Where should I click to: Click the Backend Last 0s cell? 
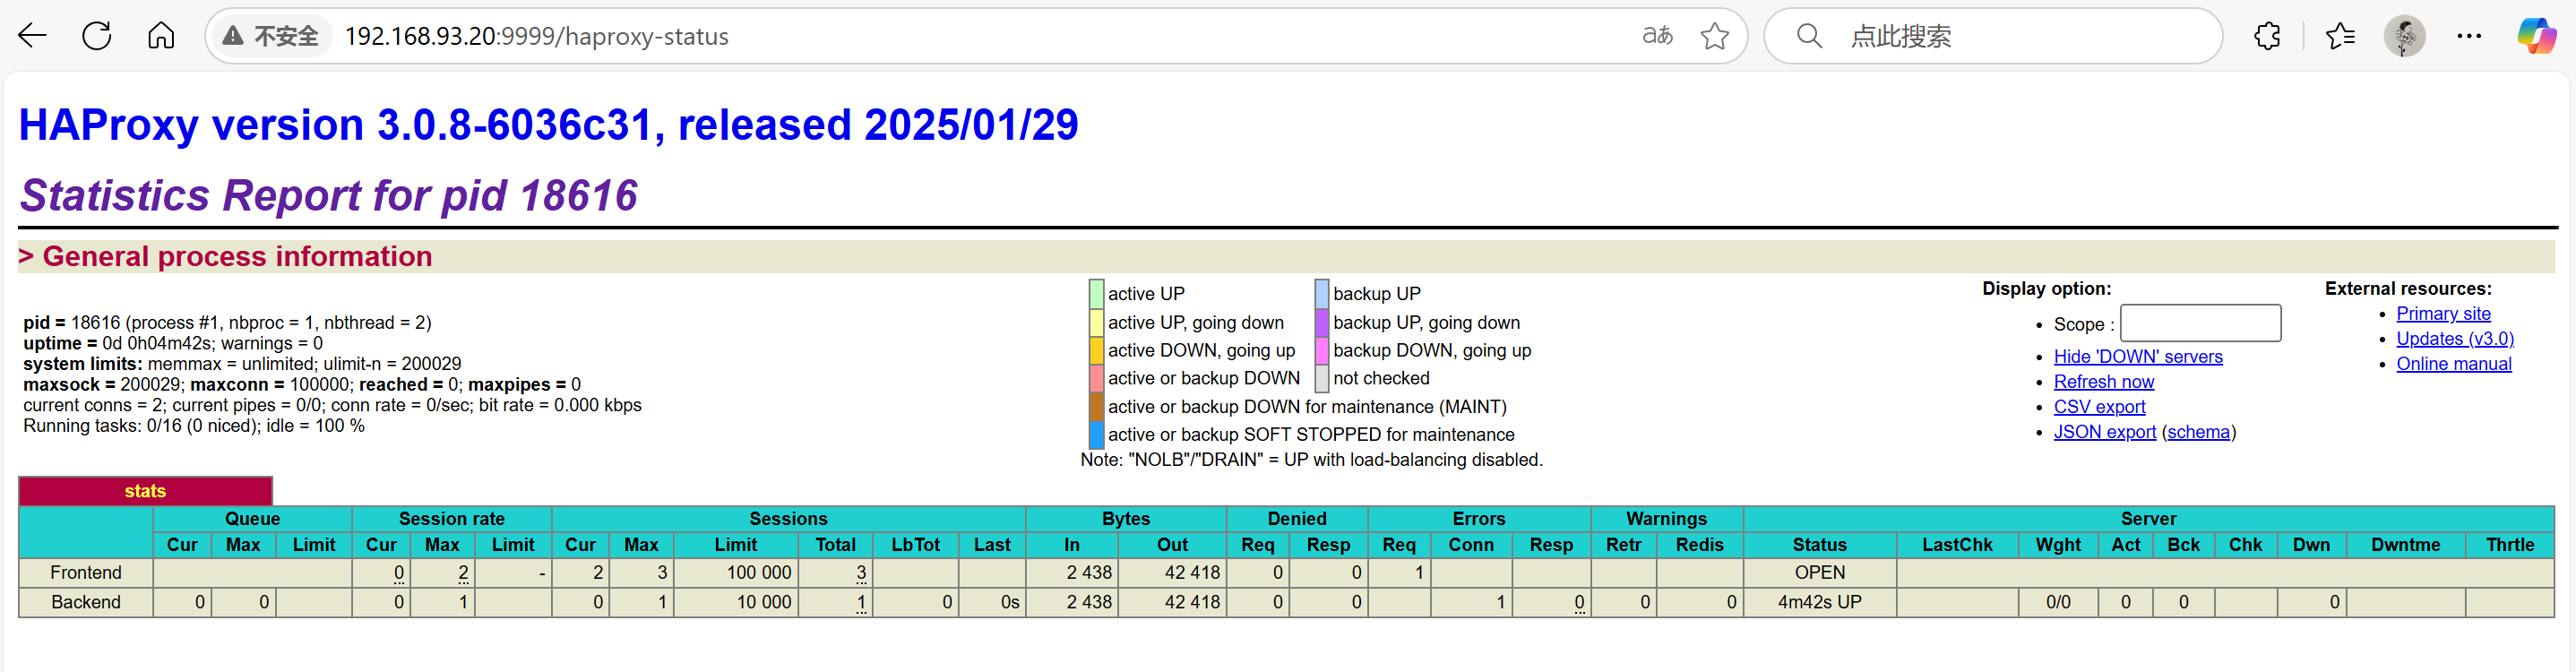click(x=992, y=602)
